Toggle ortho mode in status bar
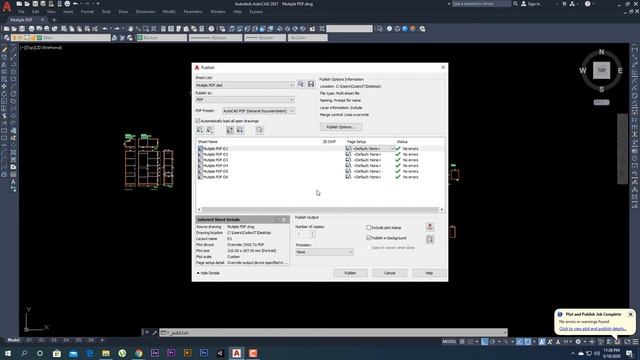 pos(484,342)
